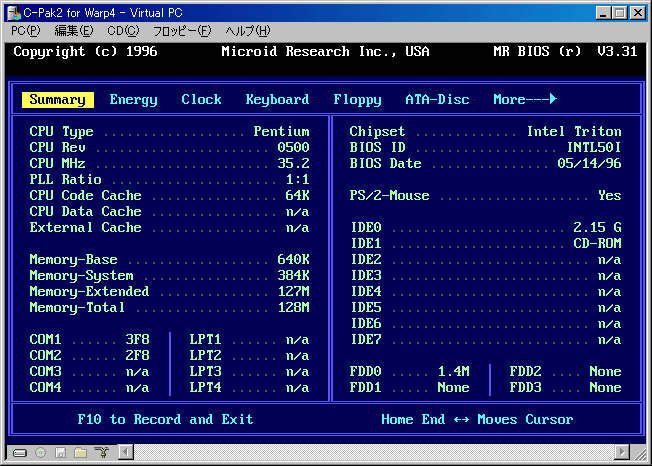Click the network adapter status icon
The height and width of the screenshot is (466, 652).
click(x=101, y=452)
